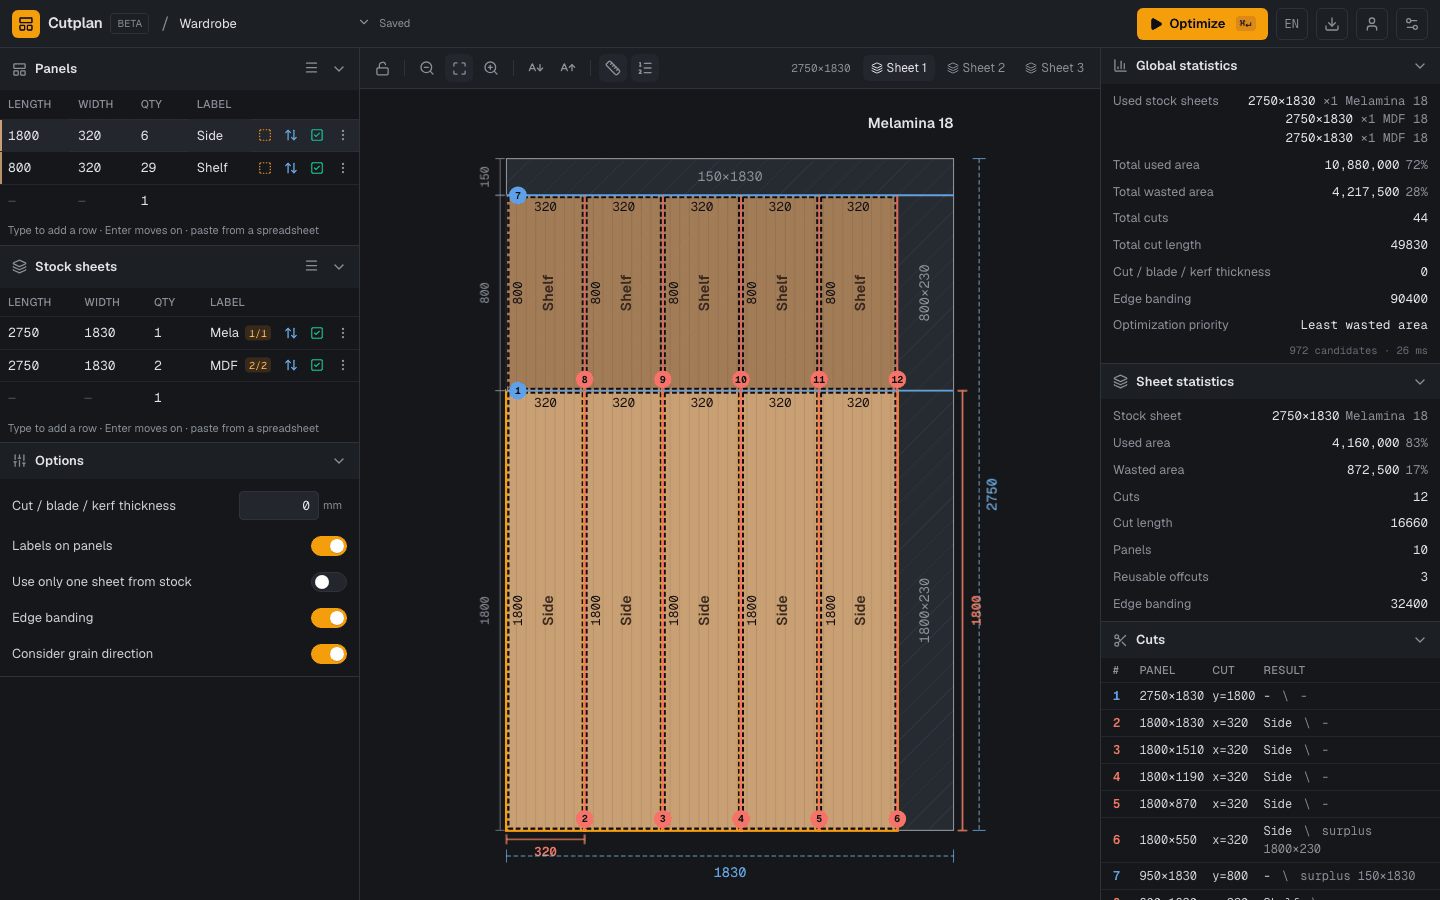Toggle the Edge banding switch
Image resolution: width=1440 pixels, height=900 pixels.
(329, 618)
